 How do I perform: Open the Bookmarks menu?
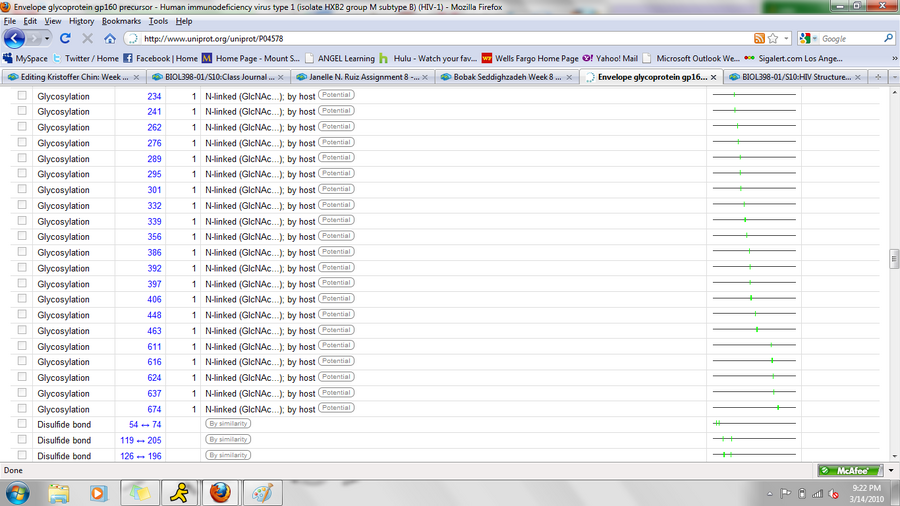[121, 21]
